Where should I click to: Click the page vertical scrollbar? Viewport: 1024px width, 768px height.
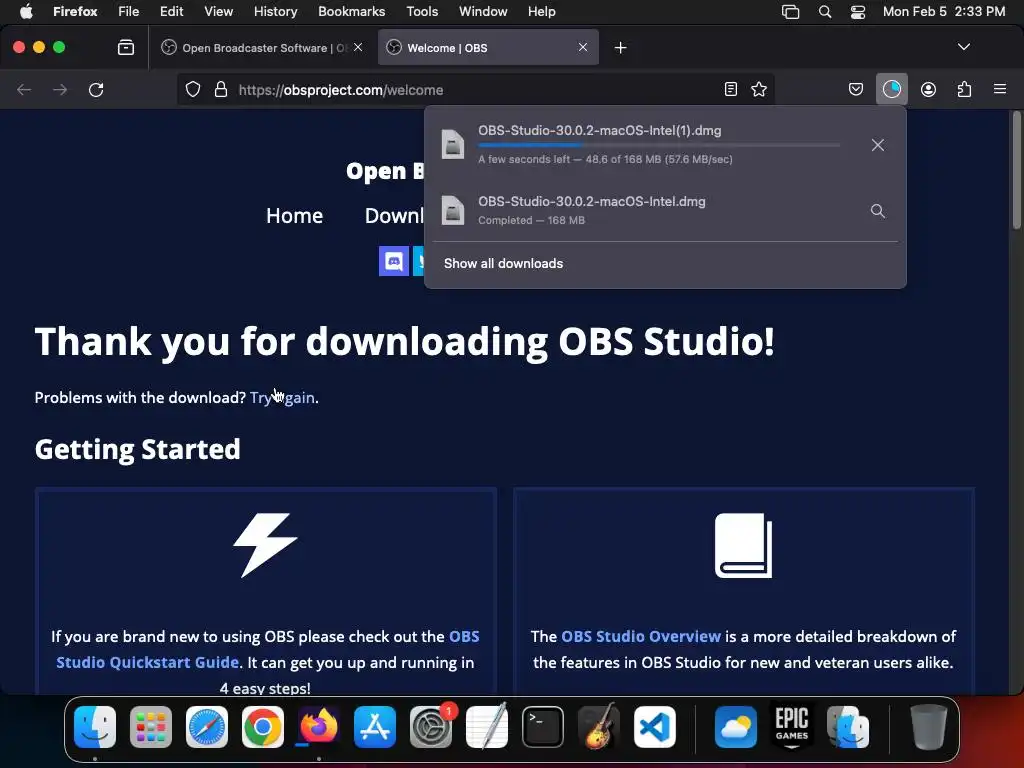[1016, 171]
